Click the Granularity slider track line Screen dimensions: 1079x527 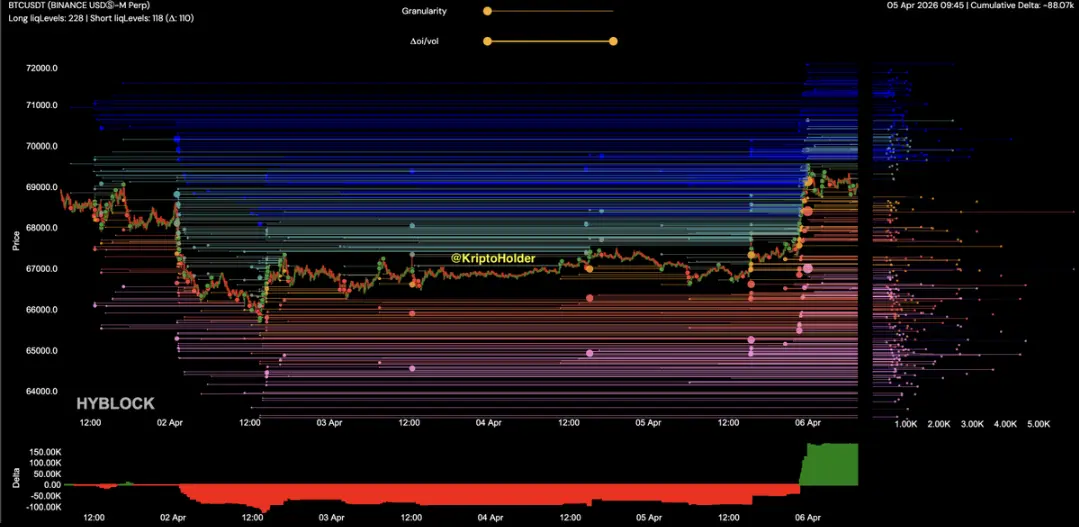pyautogui.click(x=550, y=11)
